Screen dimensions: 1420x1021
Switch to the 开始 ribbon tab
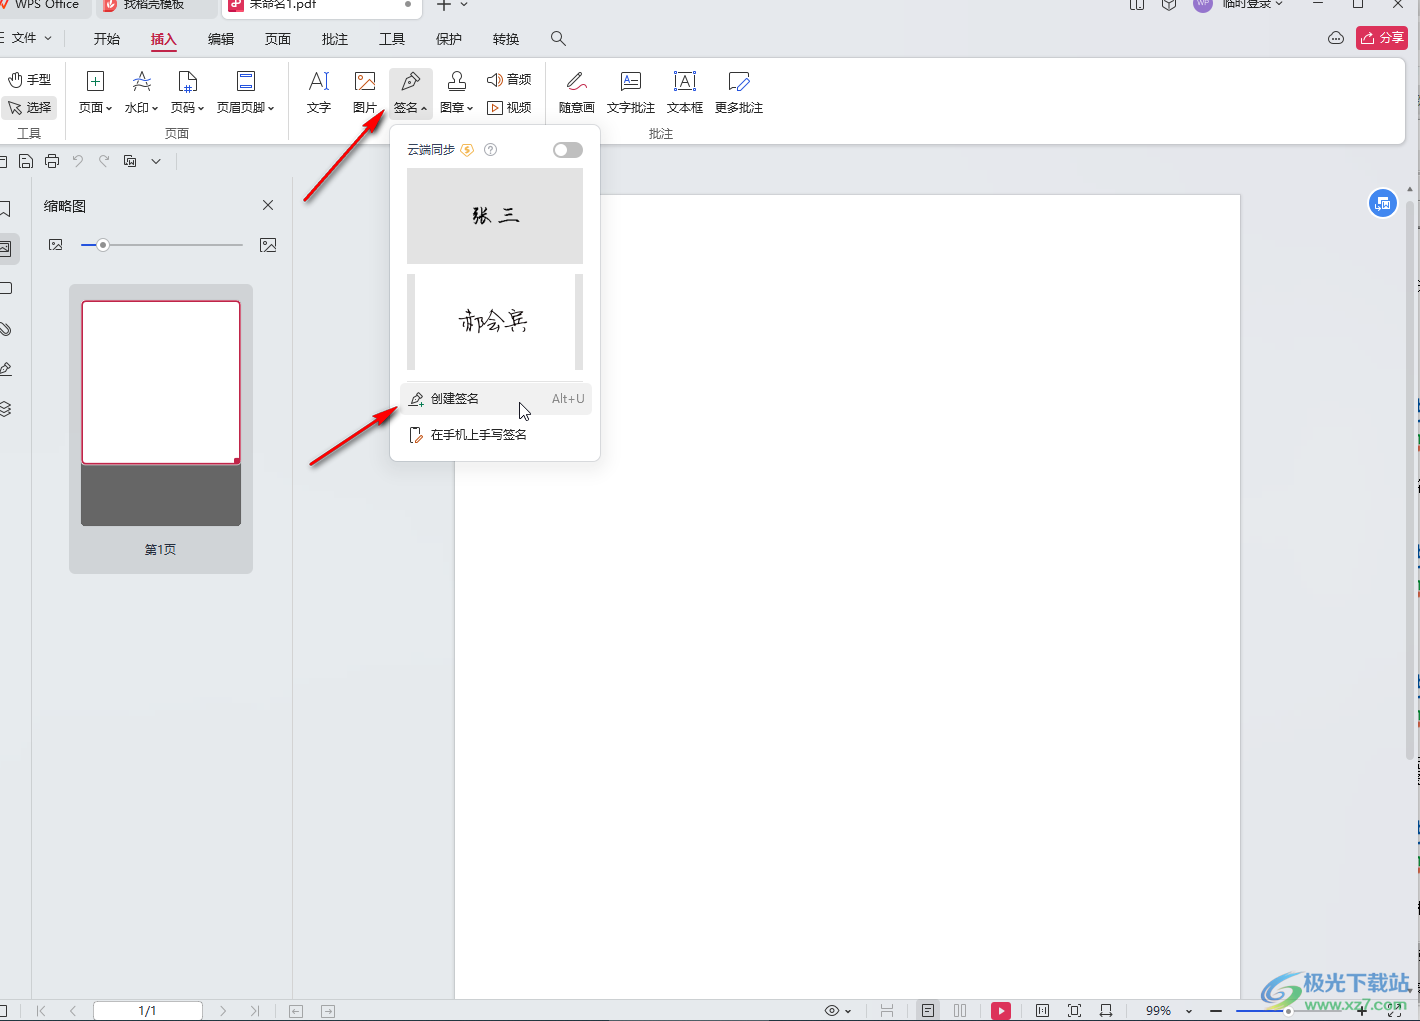point(106,39)
